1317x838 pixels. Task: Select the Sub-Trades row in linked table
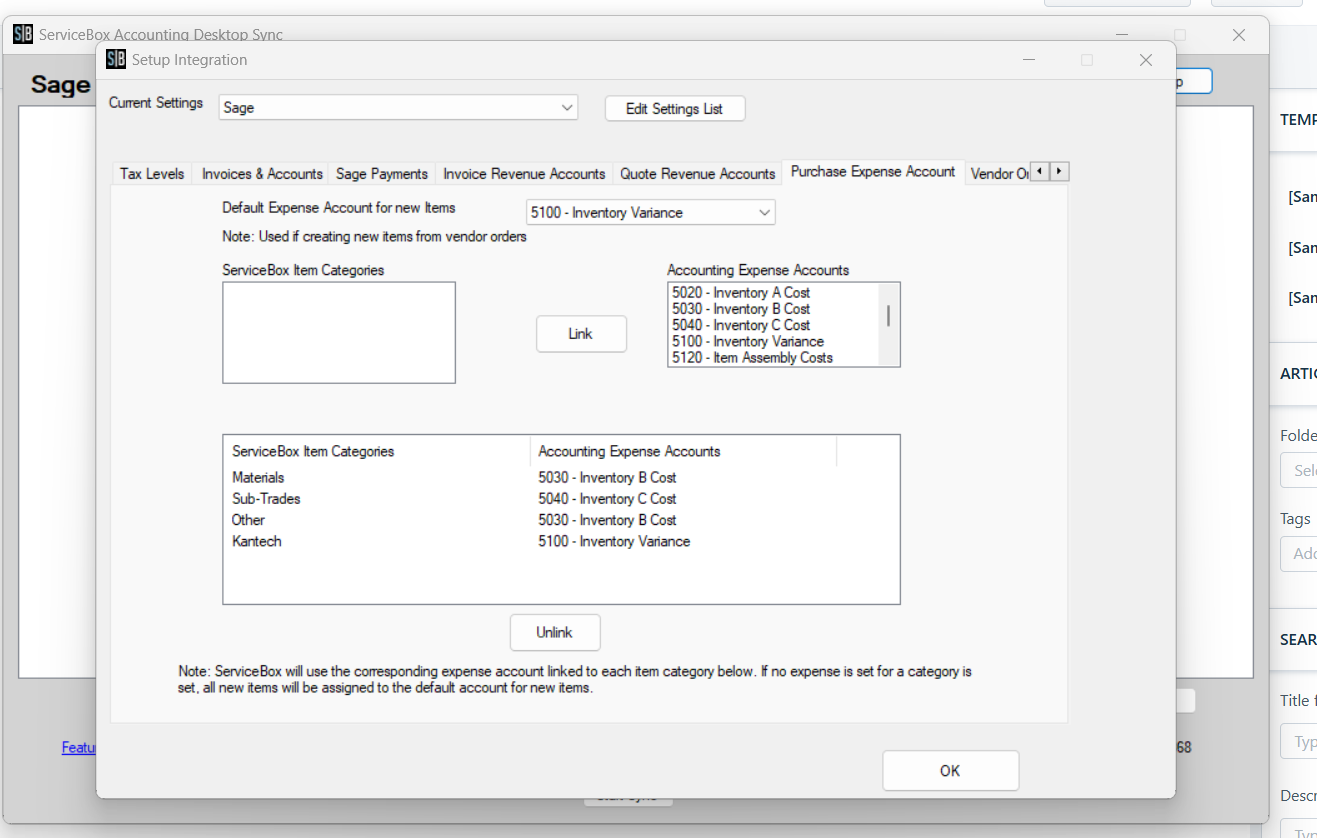(x=561, y=499)
